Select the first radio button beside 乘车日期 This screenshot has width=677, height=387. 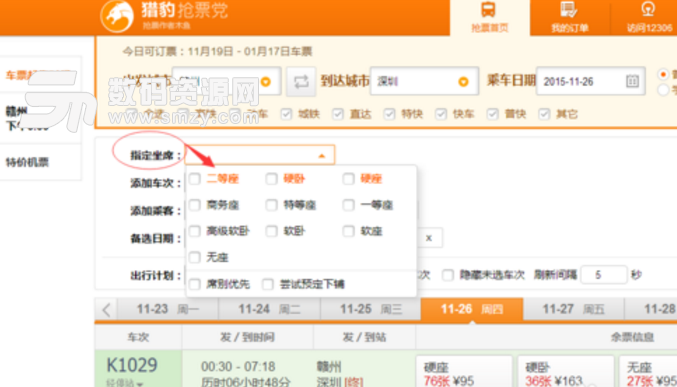[663, 74]
